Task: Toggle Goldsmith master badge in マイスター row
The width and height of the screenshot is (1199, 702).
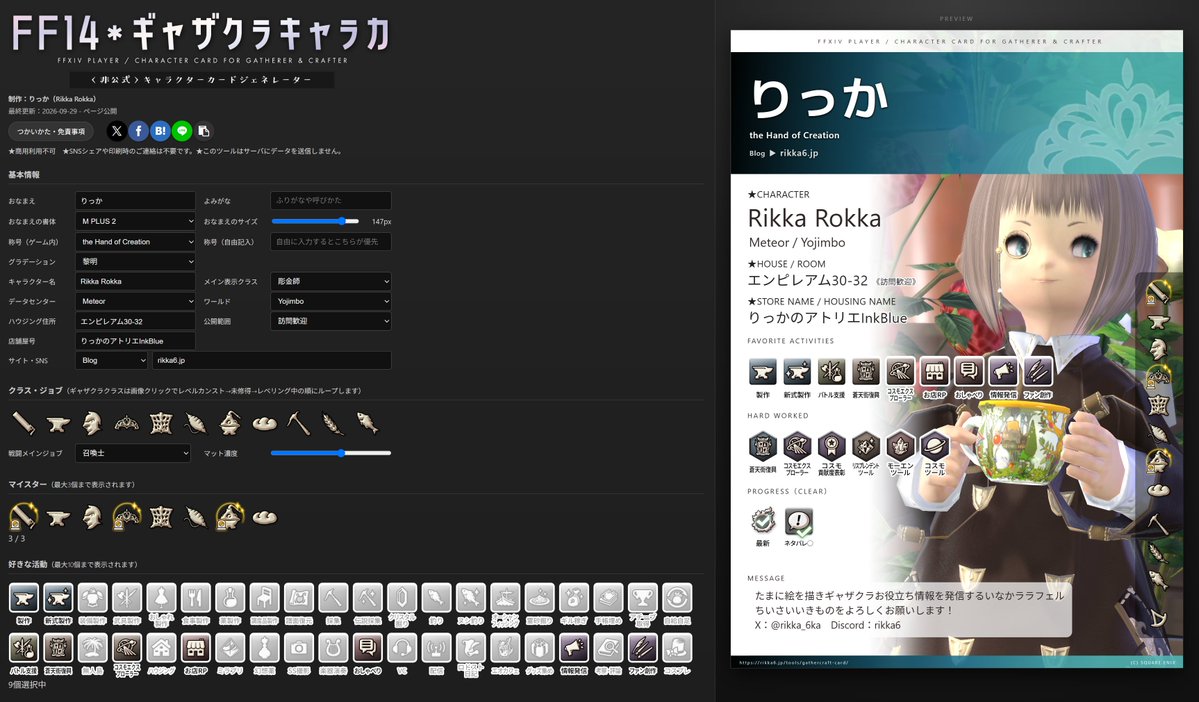Action: point(126,517)
